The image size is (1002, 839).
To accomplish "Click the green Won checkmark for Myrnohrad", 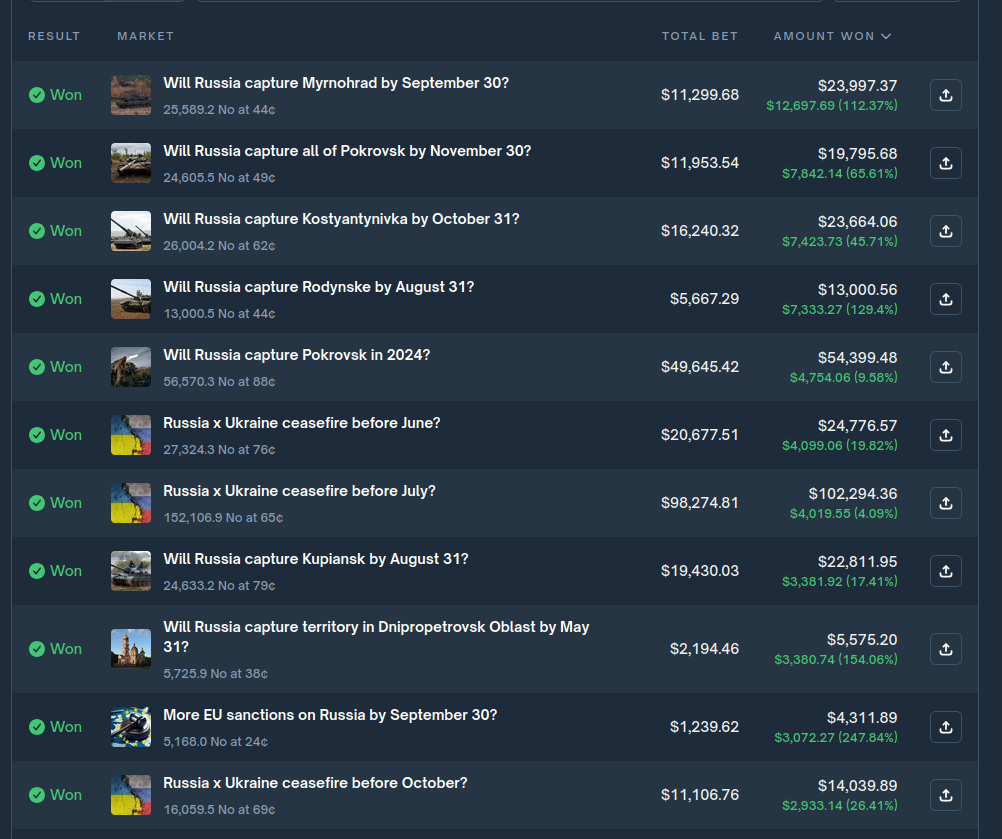I will click(x=37, y=95).
